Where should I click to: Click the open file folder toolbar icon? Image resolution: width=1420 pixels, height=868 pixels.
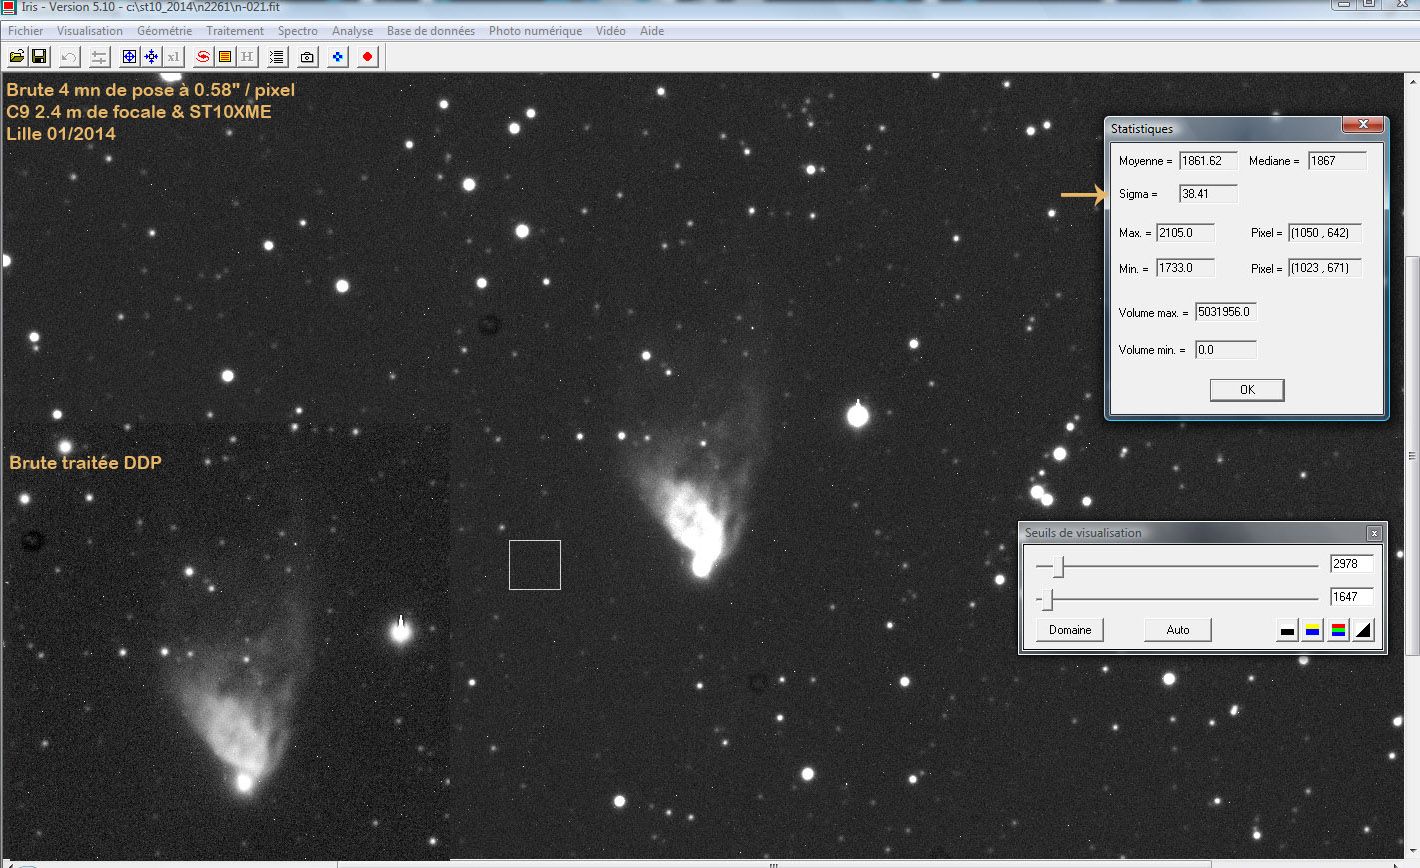click(17, 57)
